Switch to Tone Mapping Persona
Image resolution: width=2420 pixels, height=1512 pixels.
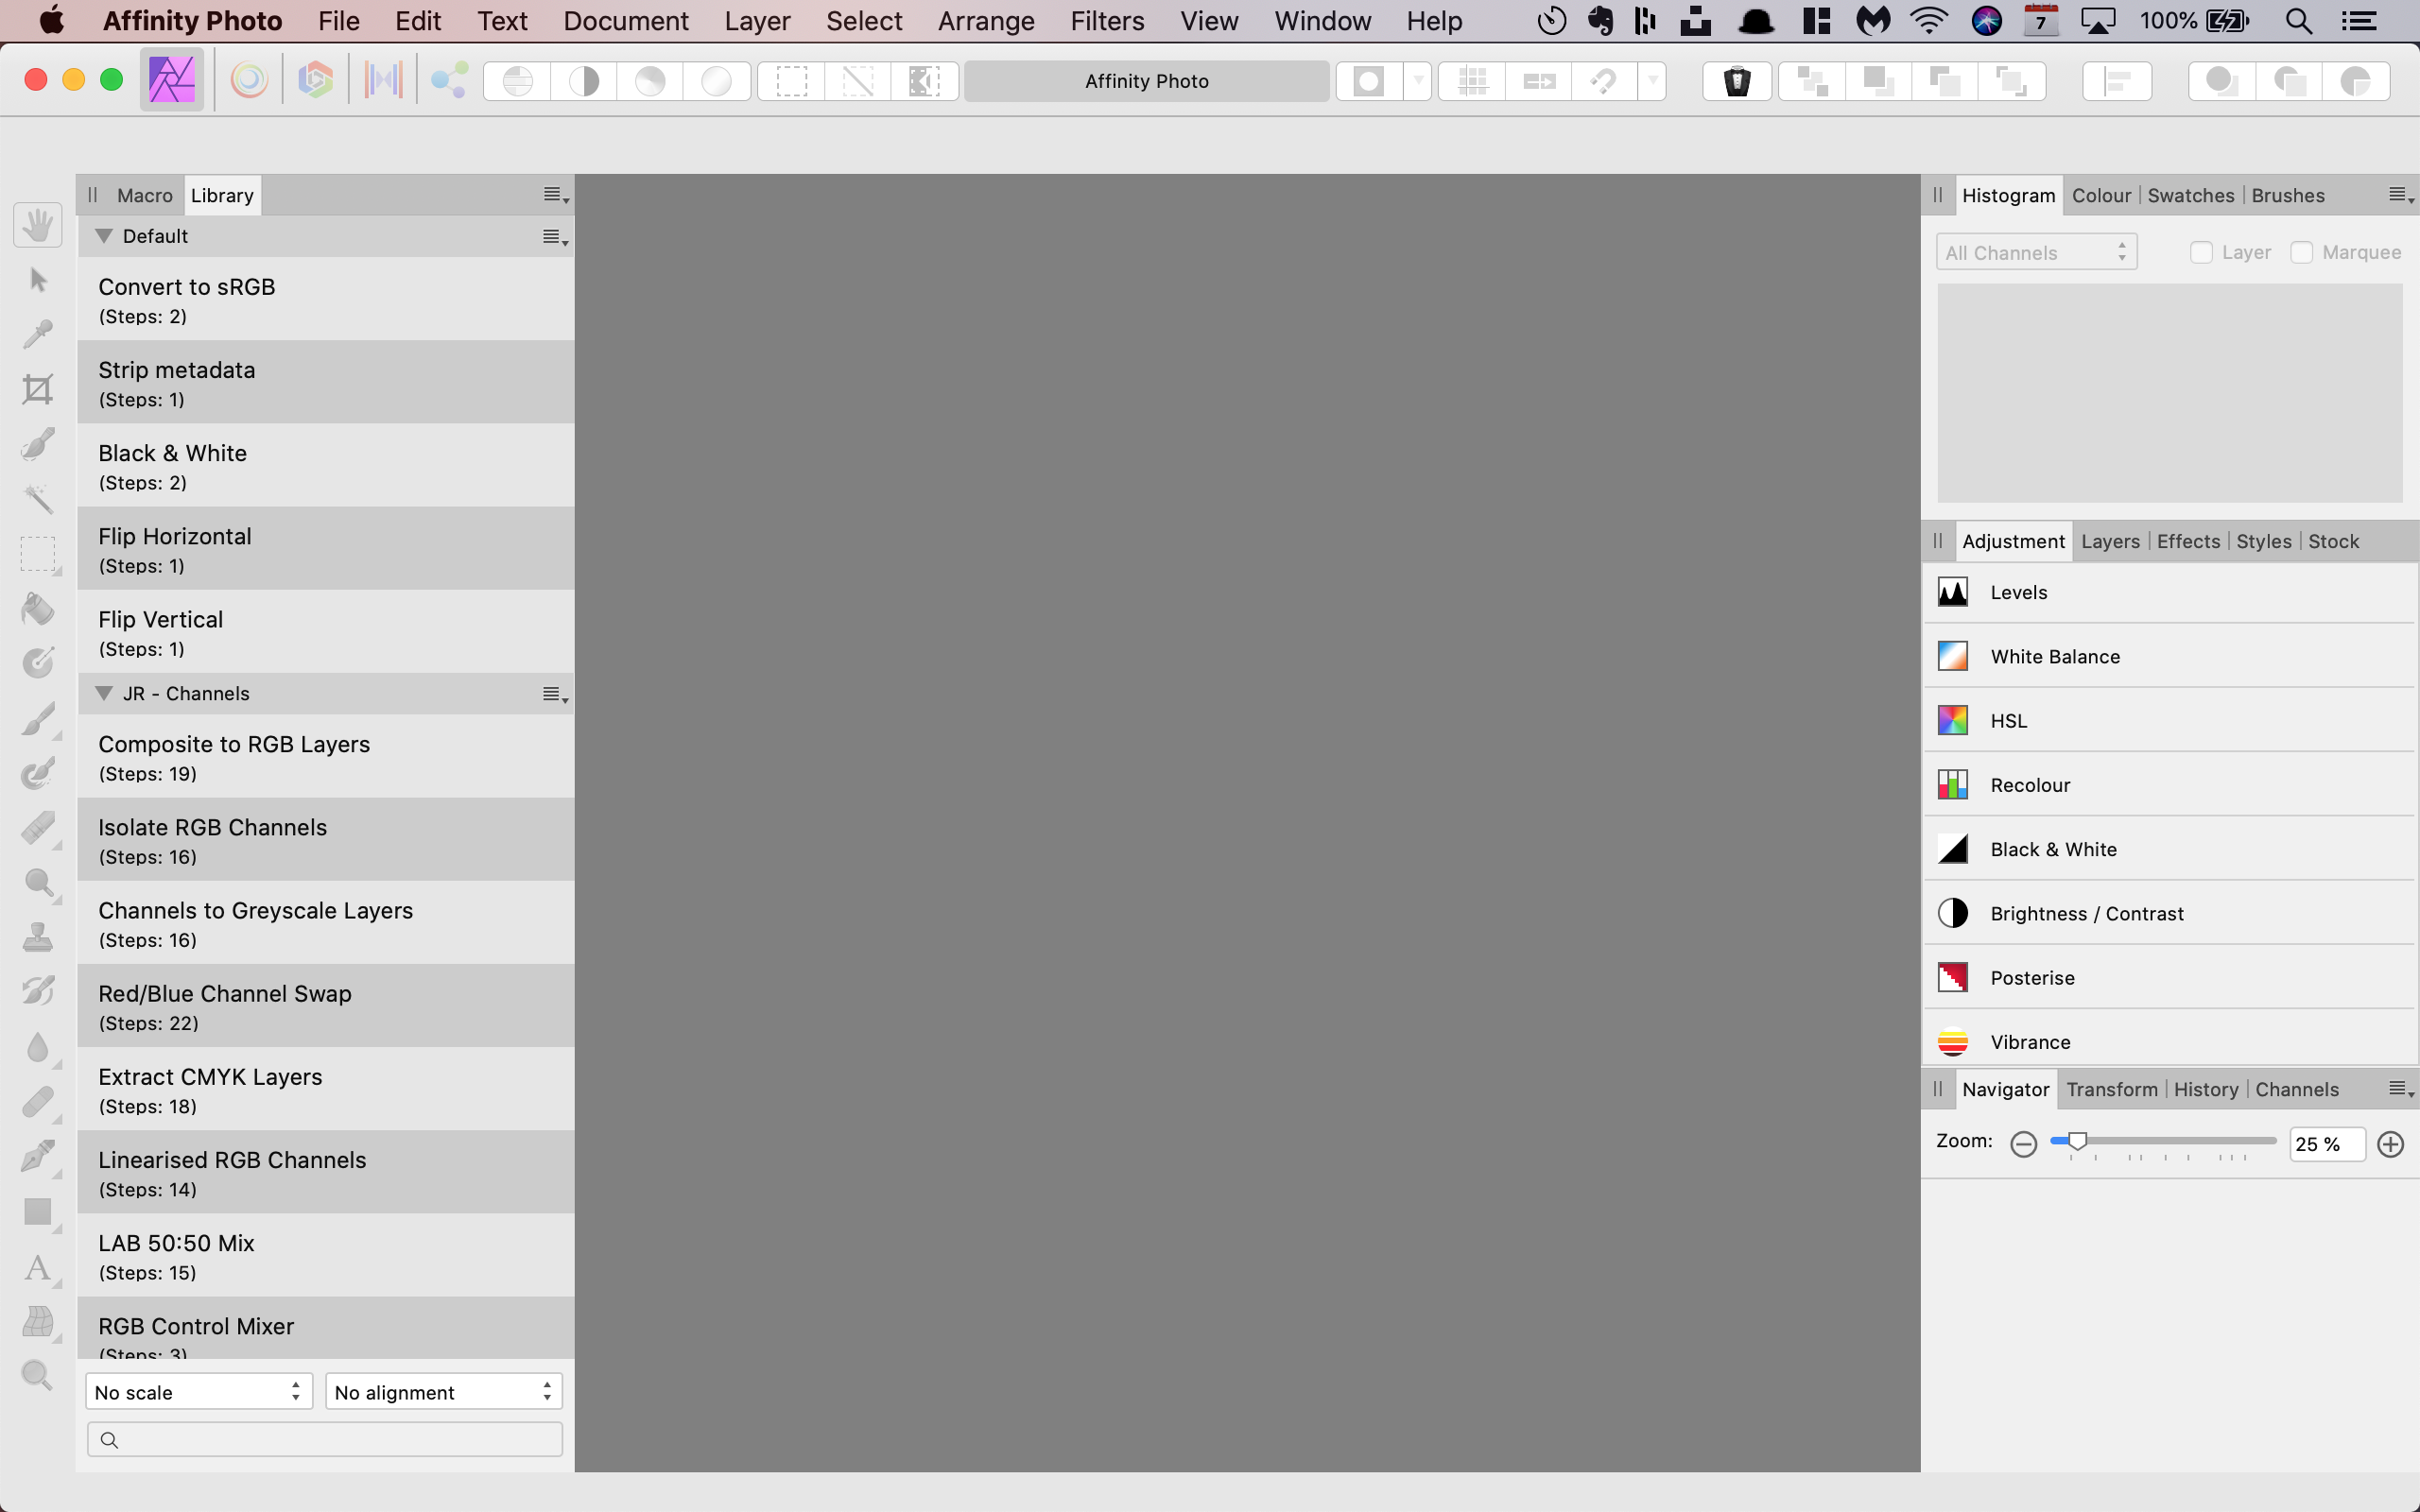pyautogui.click(x=383, y=80)
